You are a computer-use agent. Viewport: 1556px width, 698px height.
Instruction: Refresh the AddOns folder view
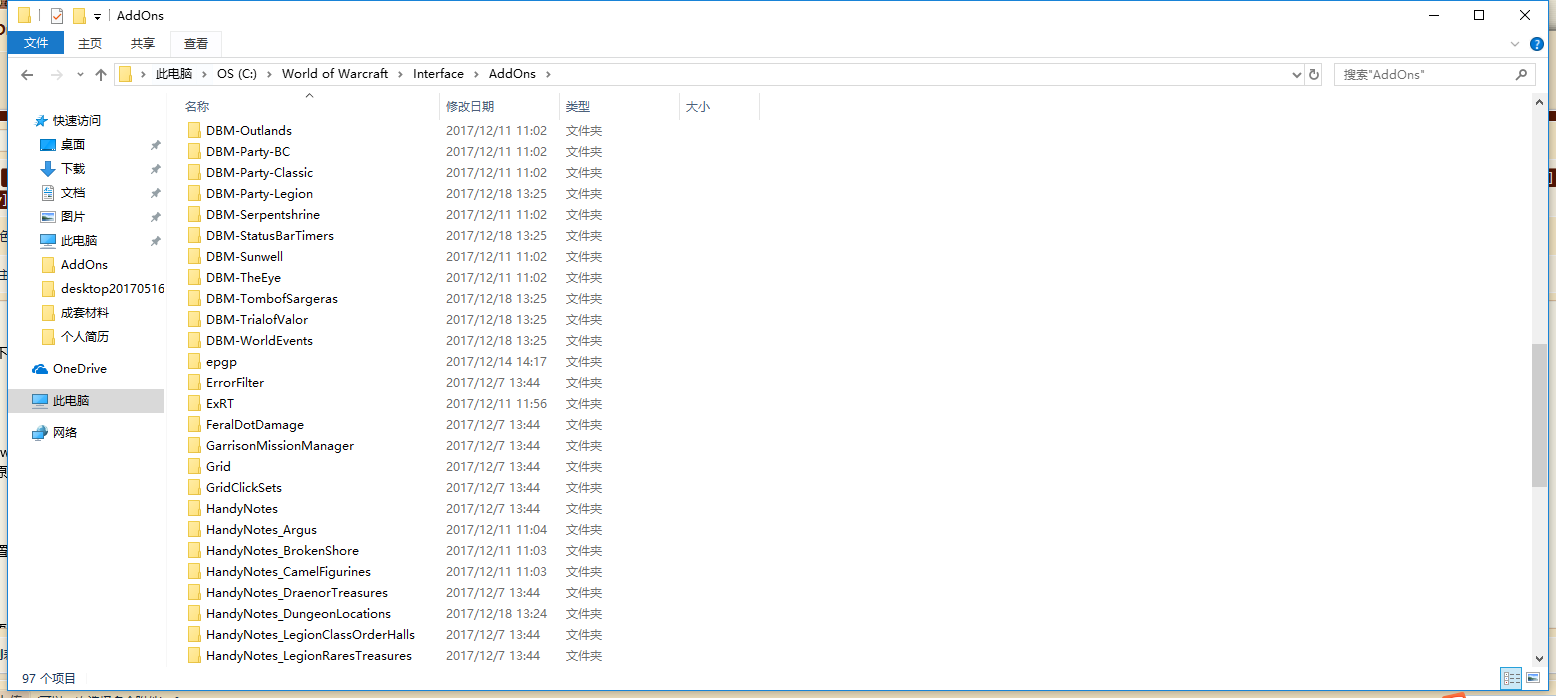[1314, 75]
